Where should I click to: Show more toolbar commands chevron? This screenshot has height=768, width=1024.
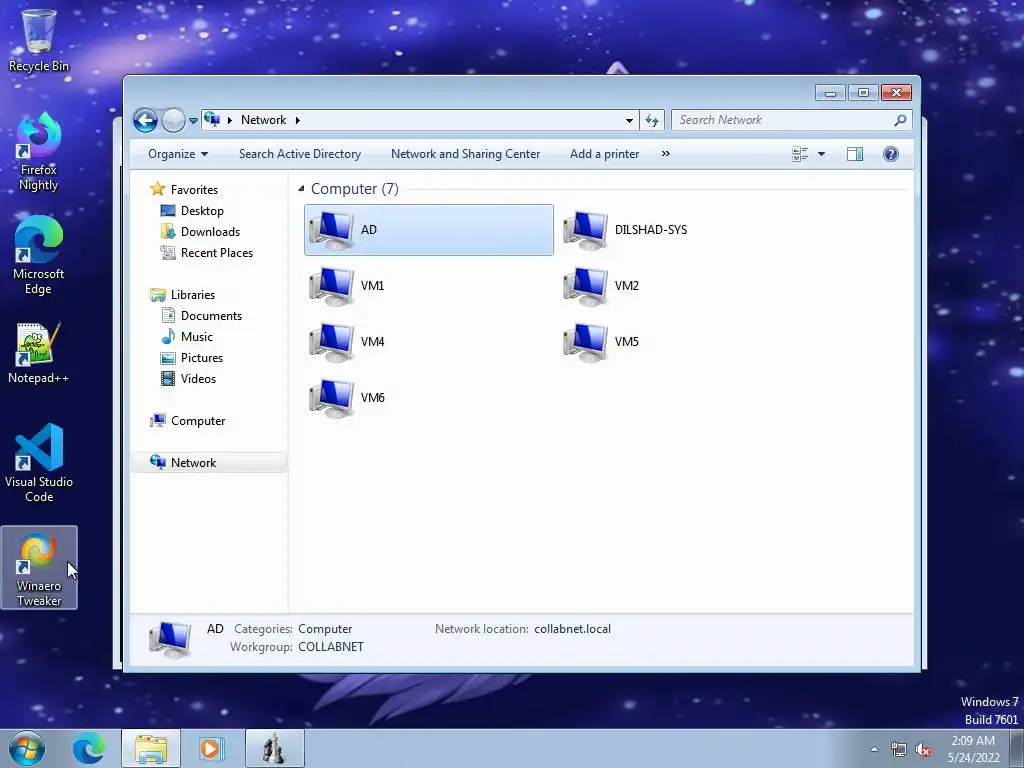tap(665, 154)
